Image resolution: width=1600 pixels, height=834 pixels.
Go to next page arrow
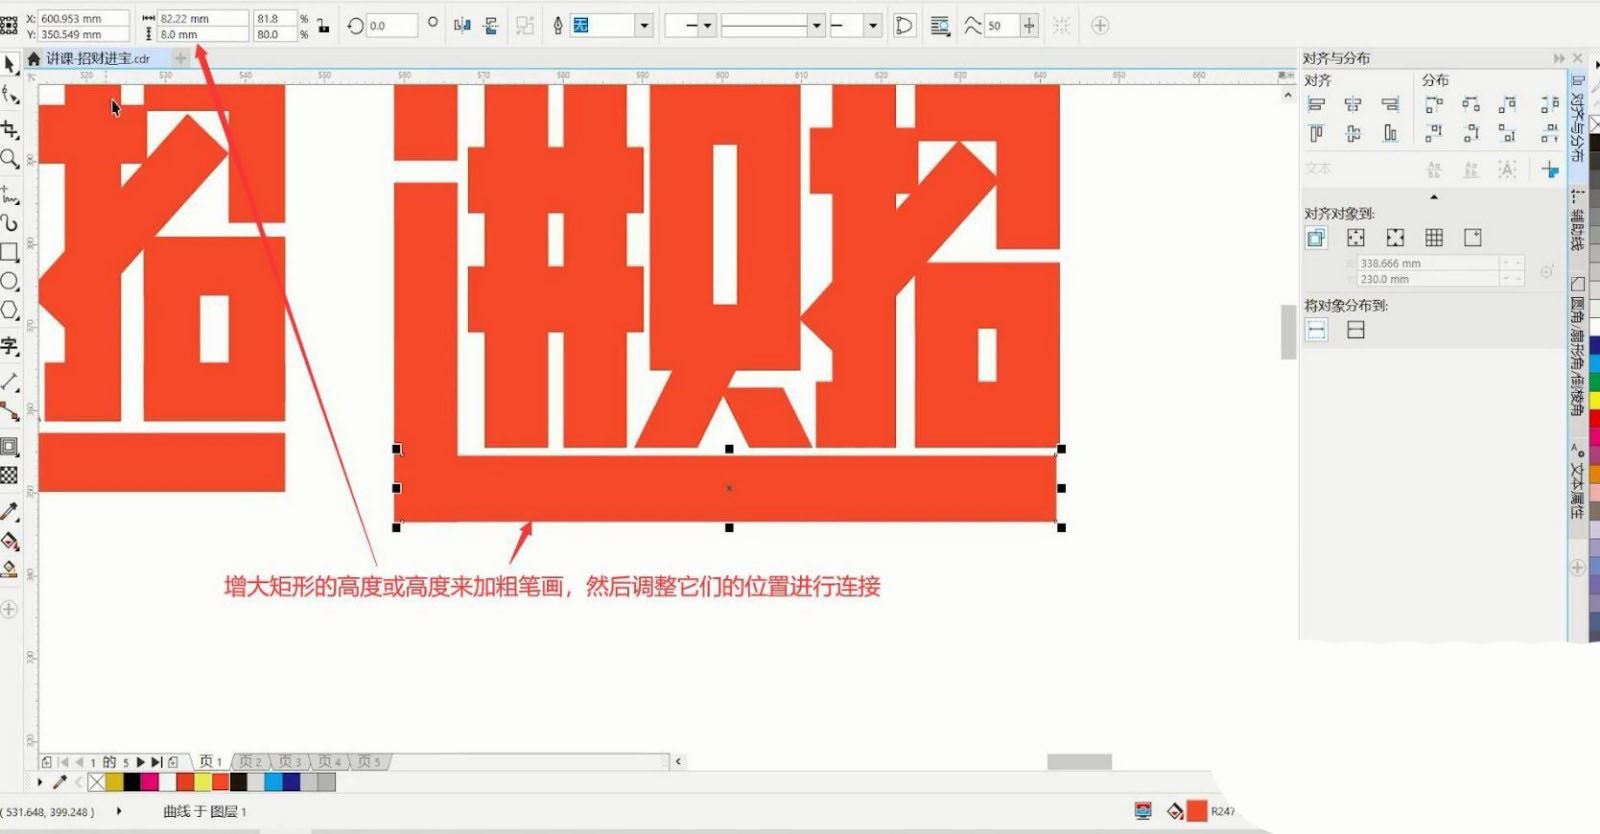pos(140,762)
